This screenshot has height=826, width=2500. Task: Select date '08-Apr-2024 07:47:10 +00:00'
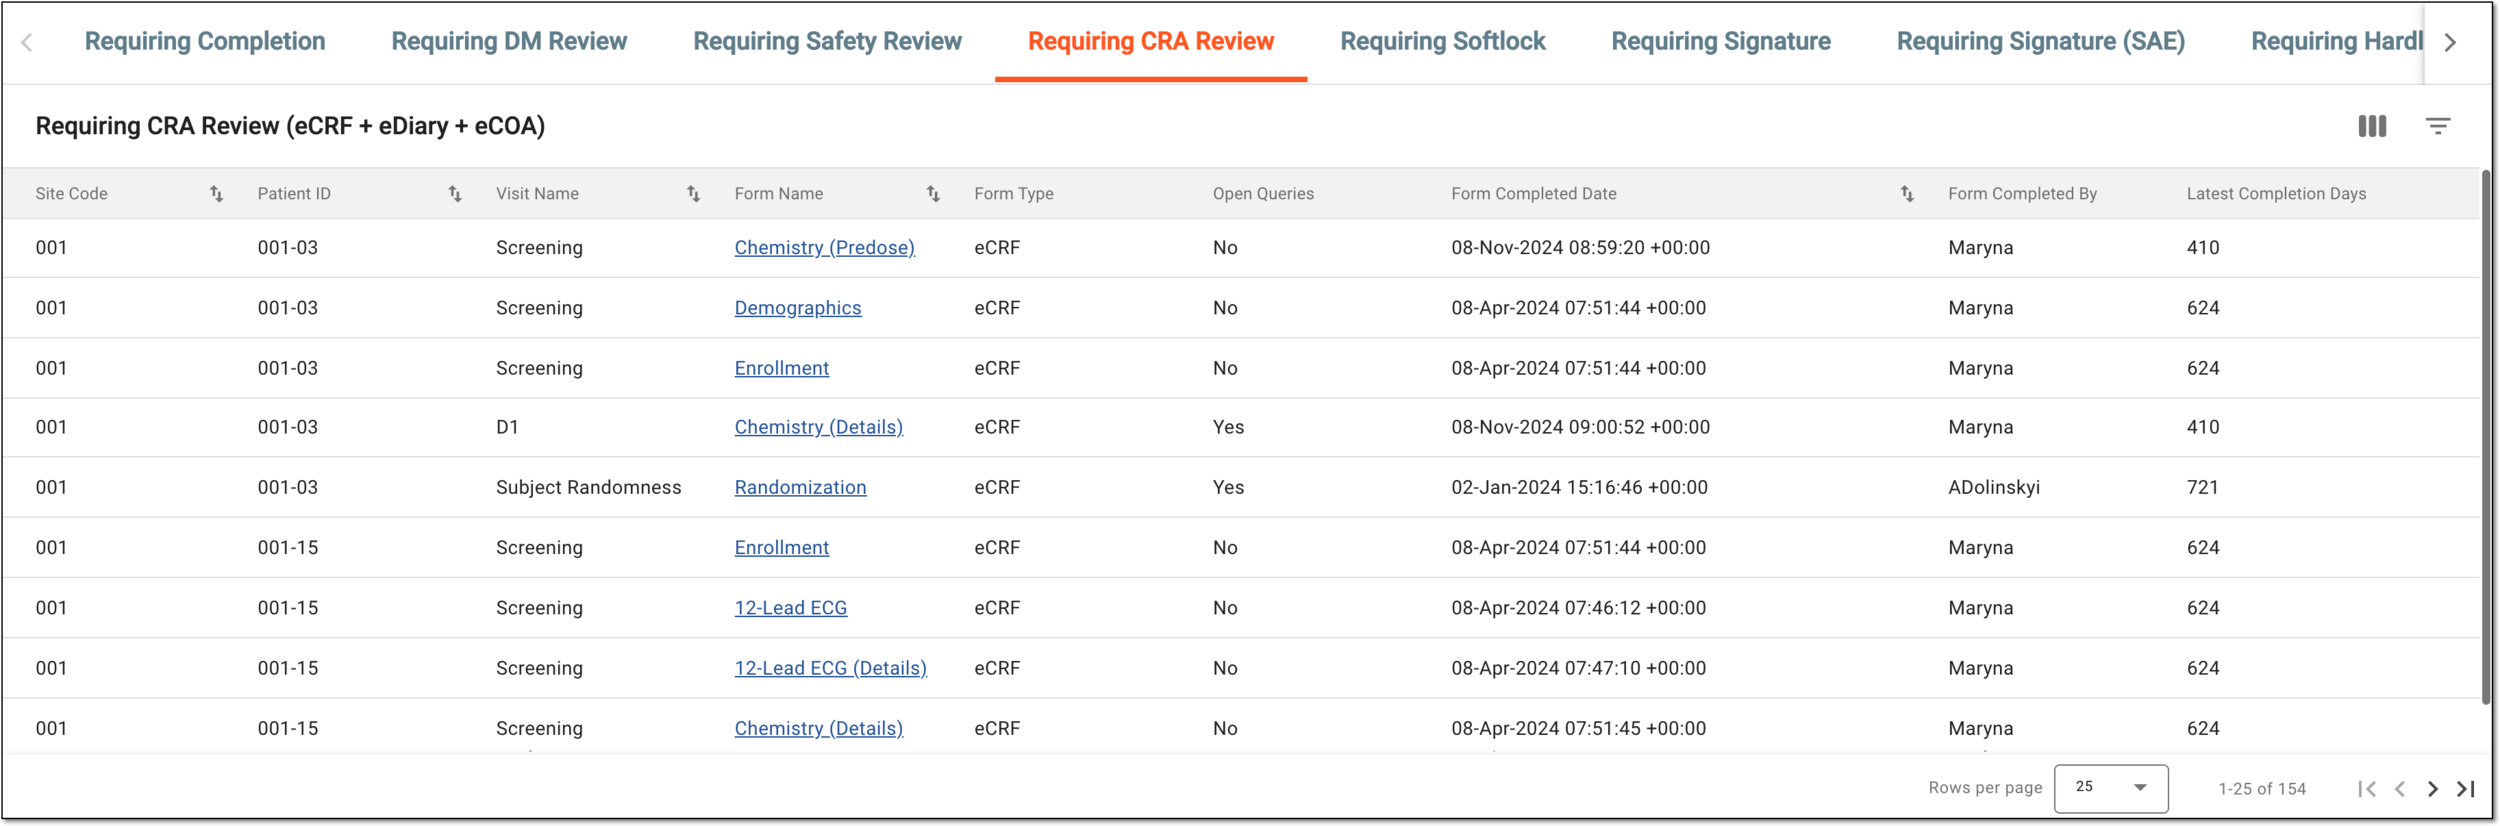[x=1578, y=668]
